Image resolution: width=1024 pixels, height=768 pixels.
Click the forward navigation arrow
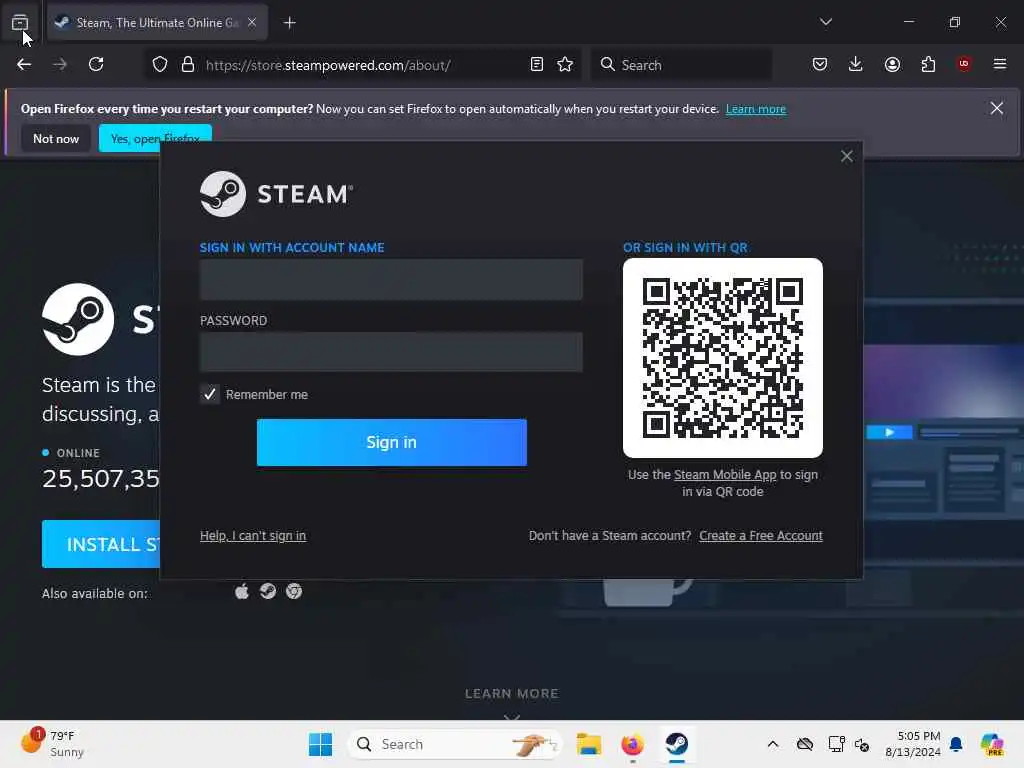point(60,65)
